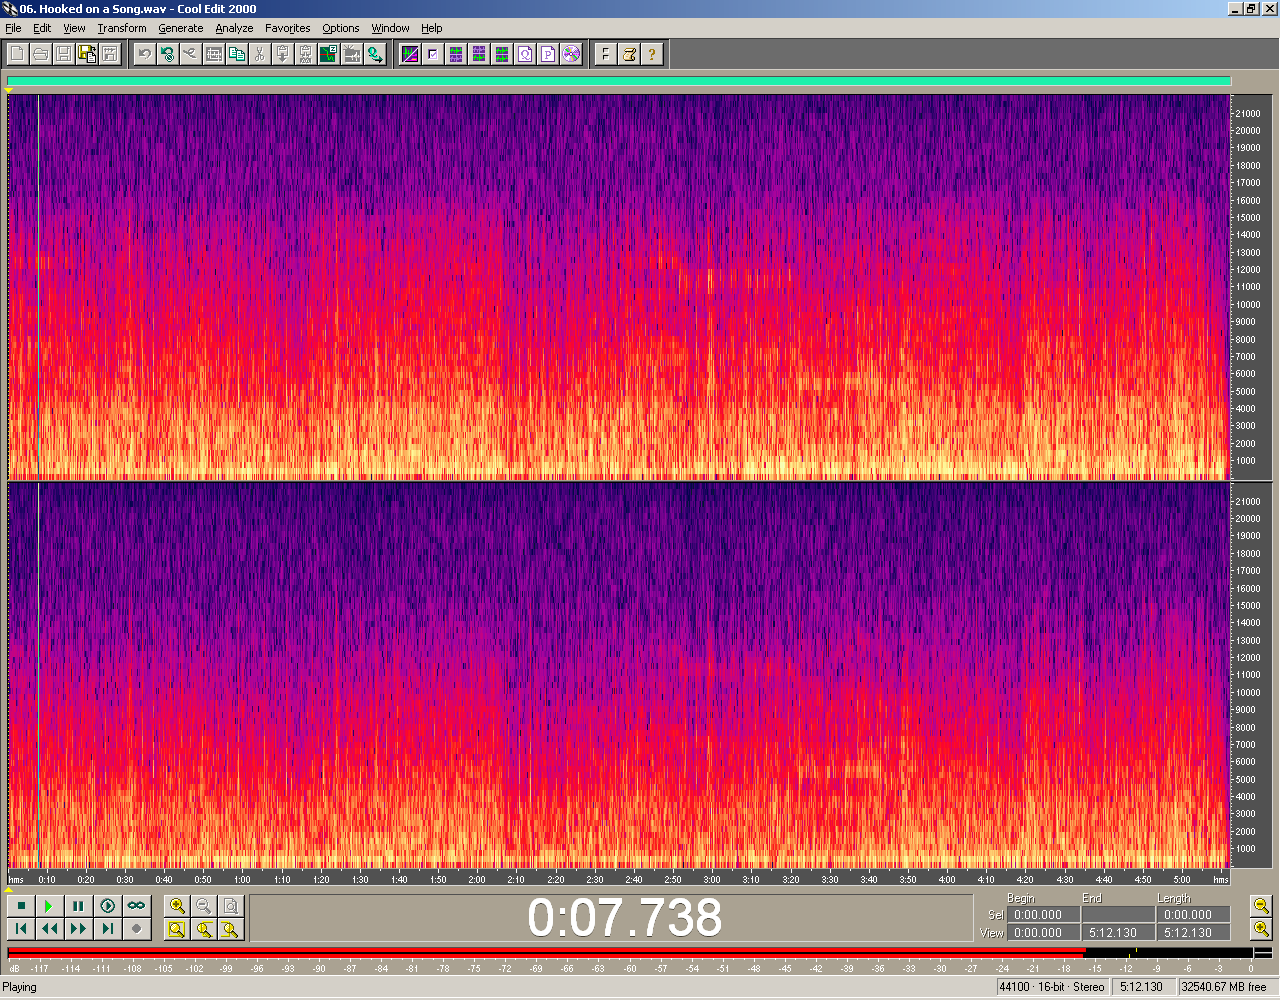Click the Undo toolbar icon

tap(144, 54)
